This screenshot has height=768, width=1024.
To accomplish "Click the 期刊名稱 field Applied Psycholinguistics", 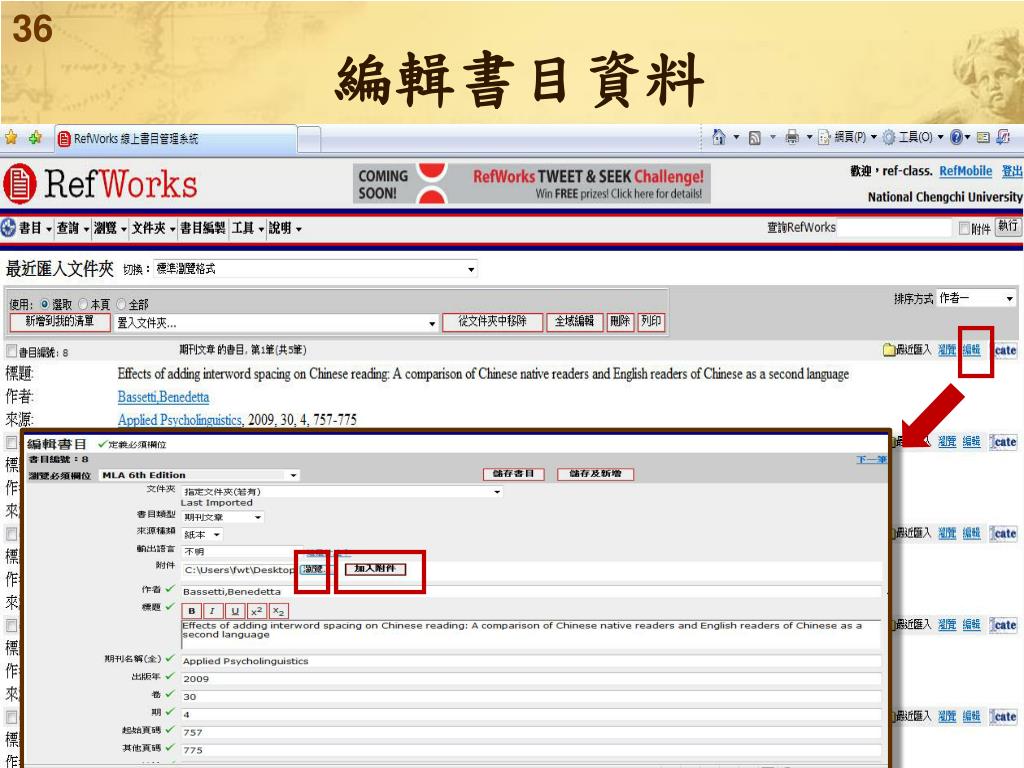I will [531, 661].
